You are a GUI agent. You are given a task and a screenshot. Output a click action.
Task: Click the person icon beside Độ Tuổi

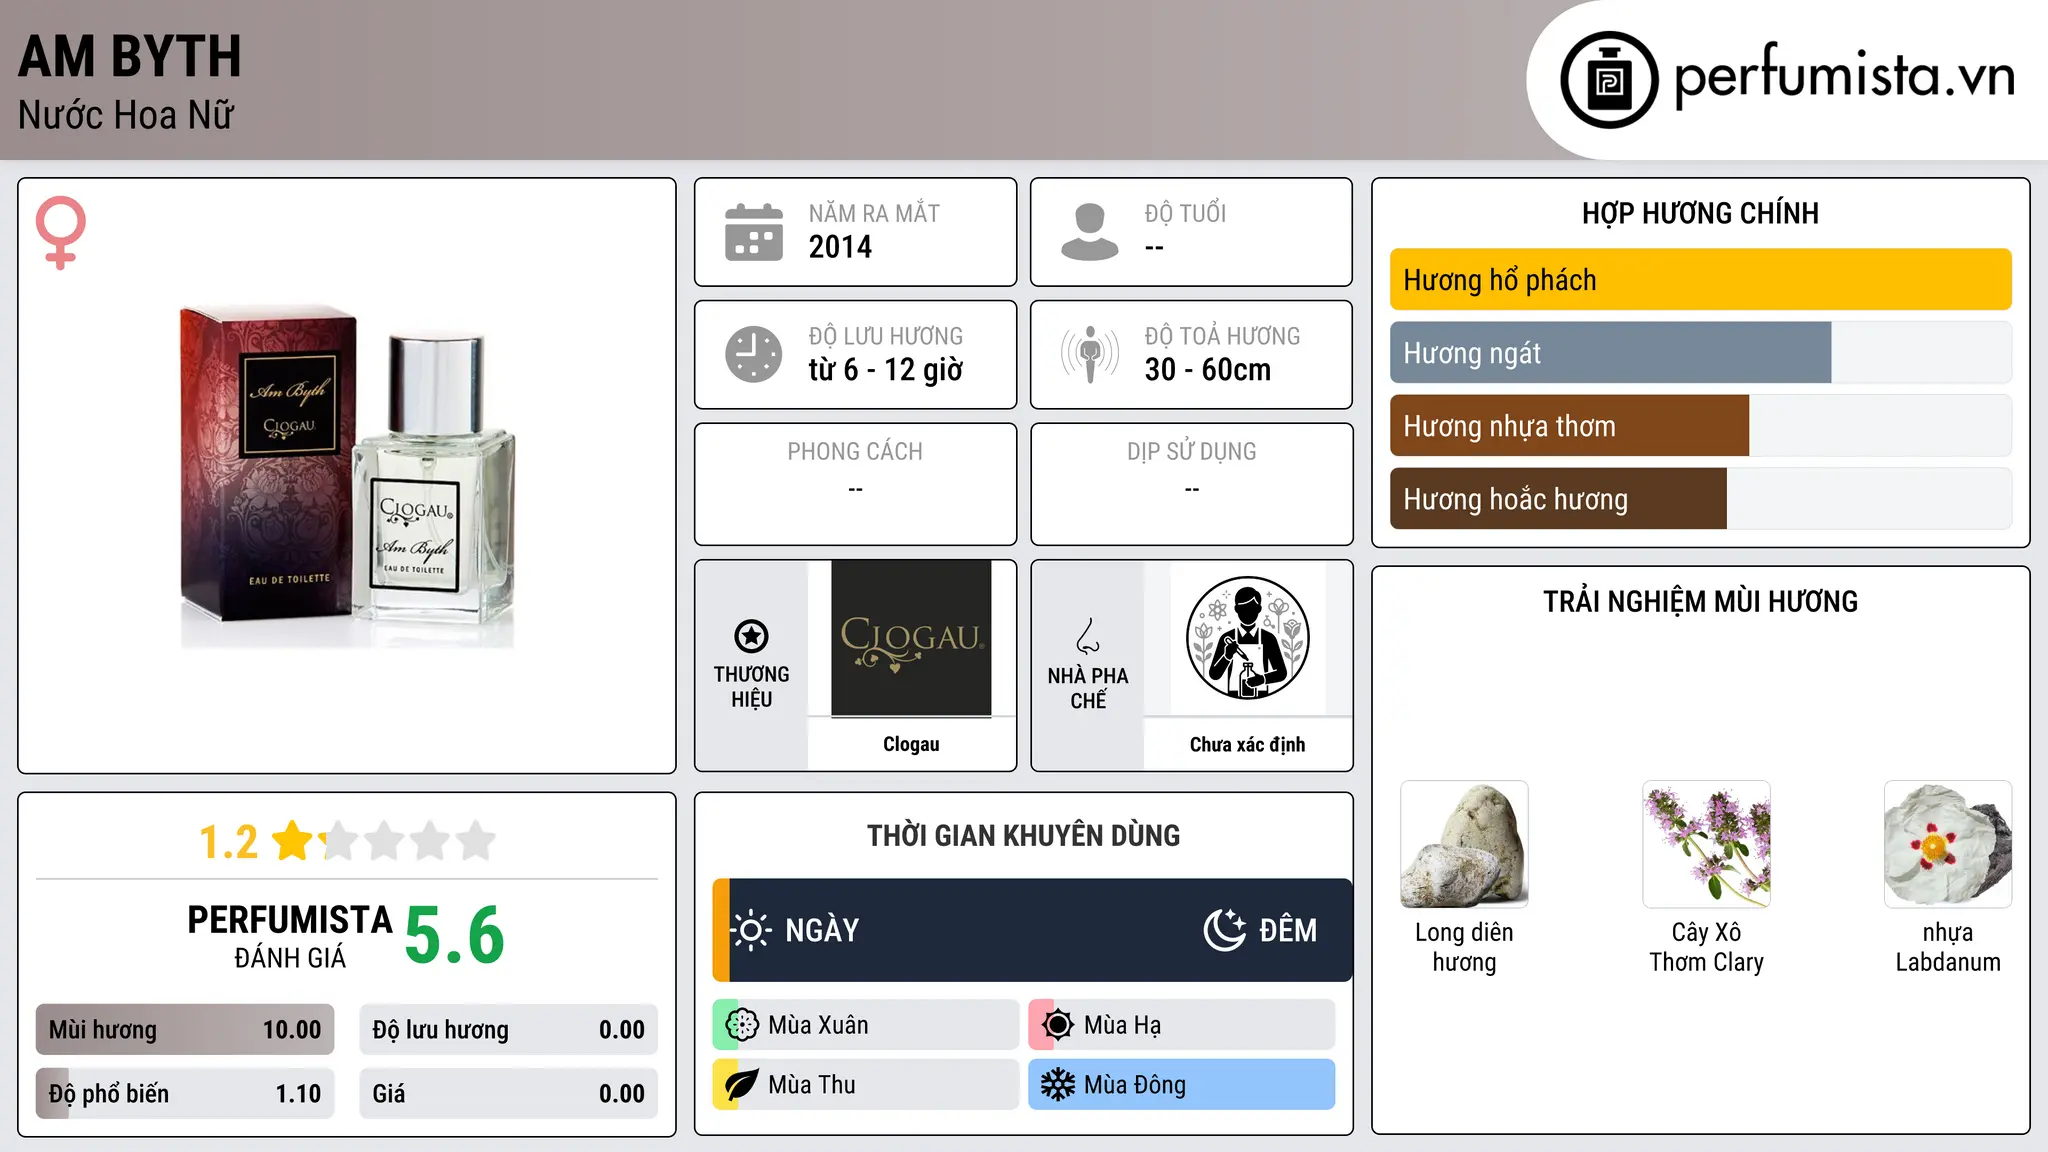click(1090, 232)
